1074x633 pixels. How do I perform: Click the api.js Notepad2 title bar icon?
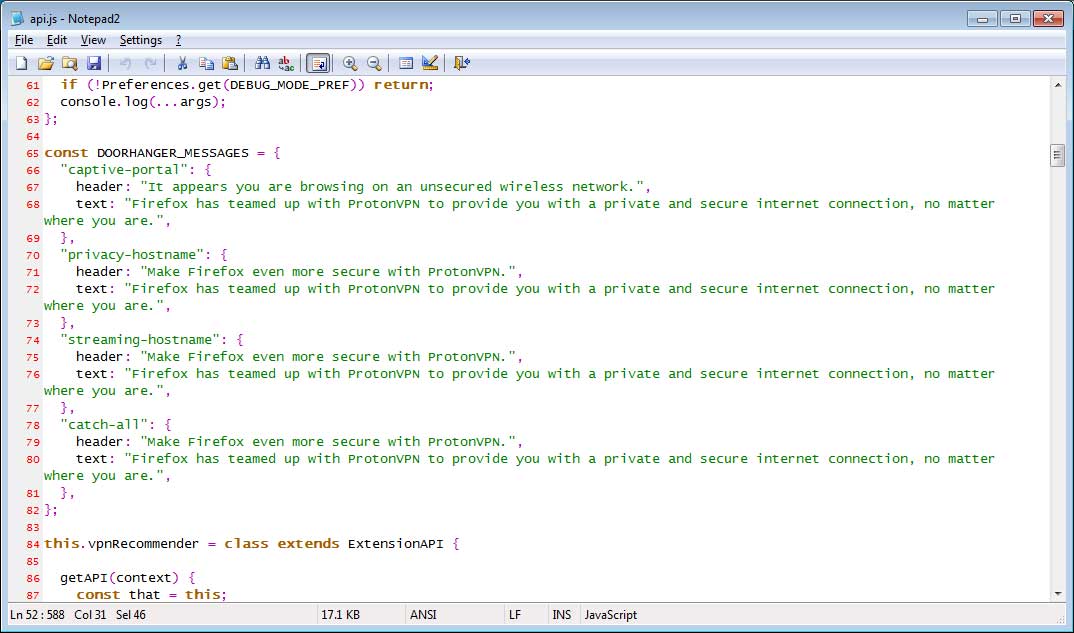pyautogui.click(x=17, y=18)
